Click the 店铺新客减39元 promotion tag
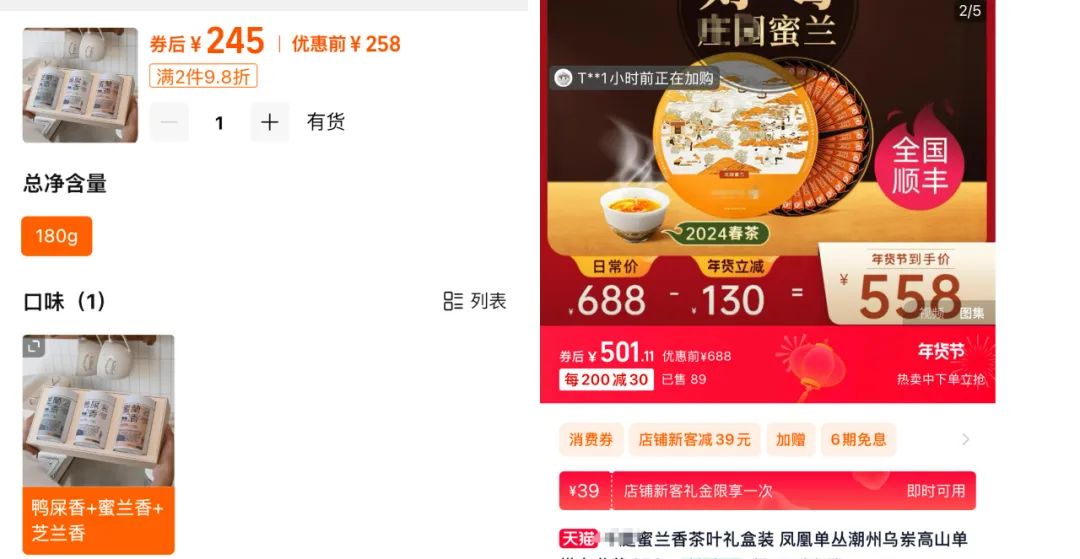Screen dimensions: 1080x559 [x=694, y=439]
